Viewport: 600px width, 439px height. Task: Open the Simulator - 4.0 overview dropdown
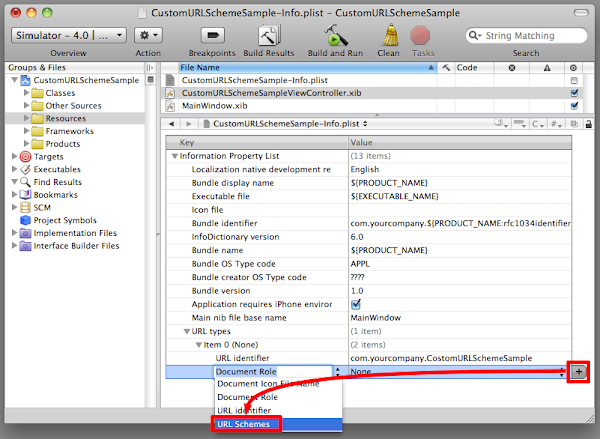(69, 36)
